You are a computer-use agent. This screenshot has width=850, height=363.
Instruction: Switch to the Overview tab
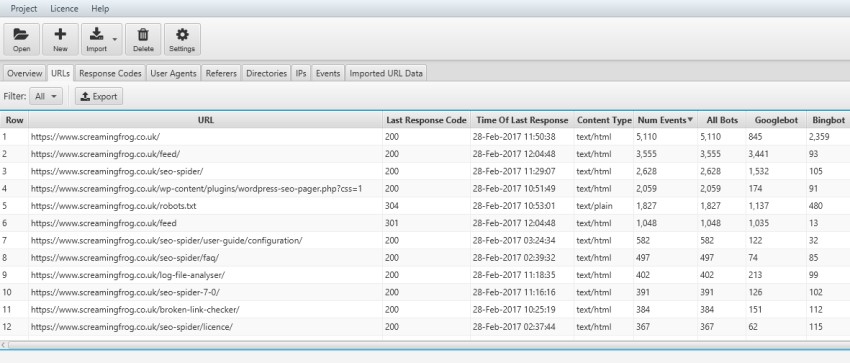tap(24, 73)
